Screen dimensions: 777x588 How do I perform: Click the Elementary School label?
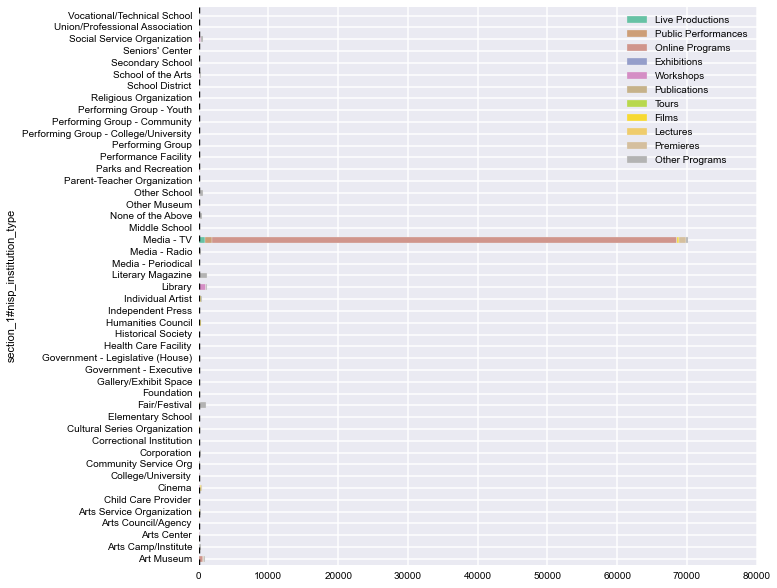click(150, 417)
